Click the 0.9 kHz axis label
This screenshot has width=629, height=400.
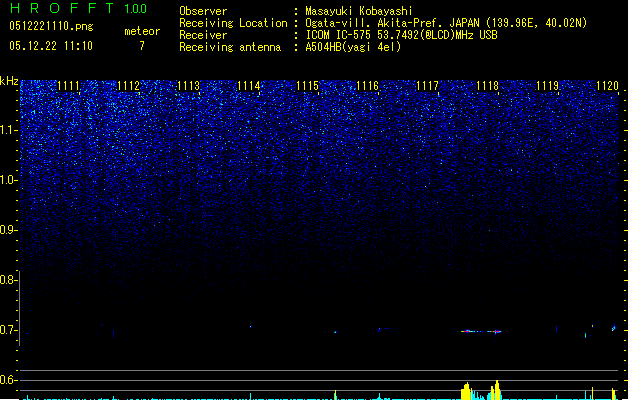tap(9, 230)
